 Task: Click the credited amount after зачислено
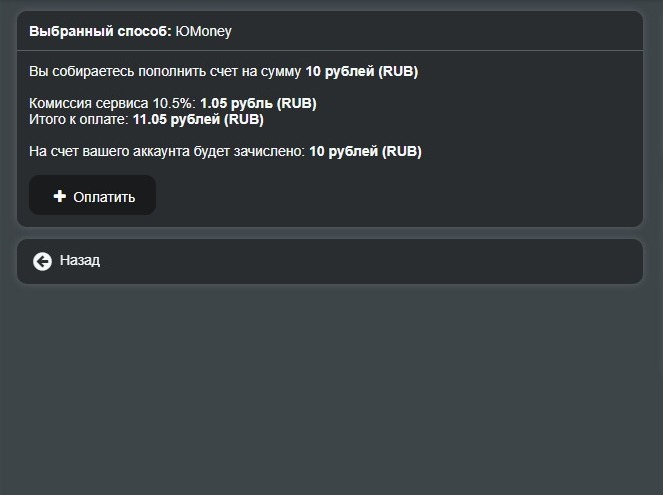[x=365, y=151]
